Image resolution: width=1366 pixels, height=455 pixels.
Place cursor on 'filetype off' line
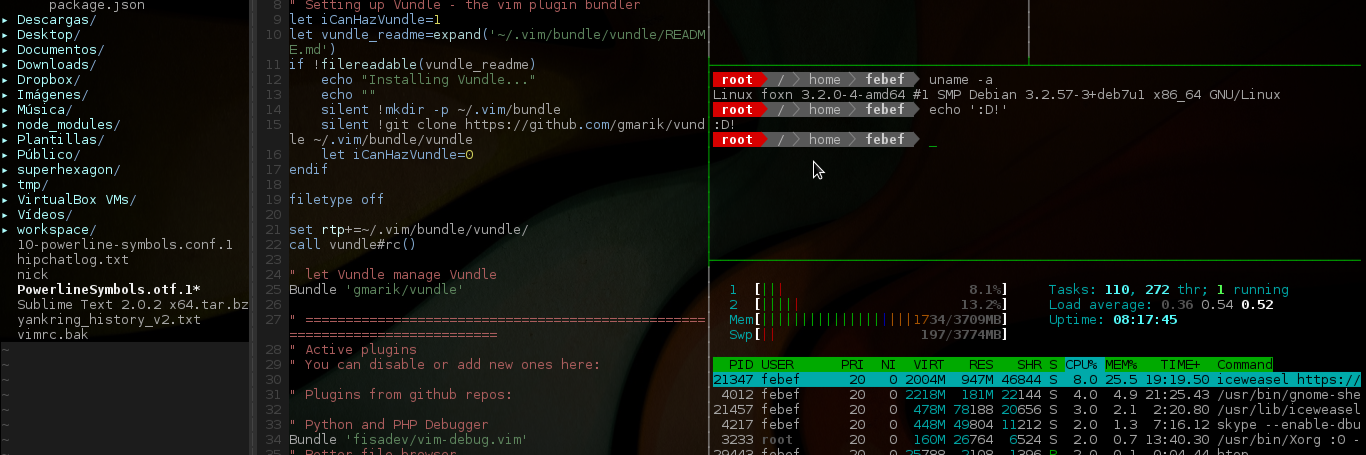(336, 199)
